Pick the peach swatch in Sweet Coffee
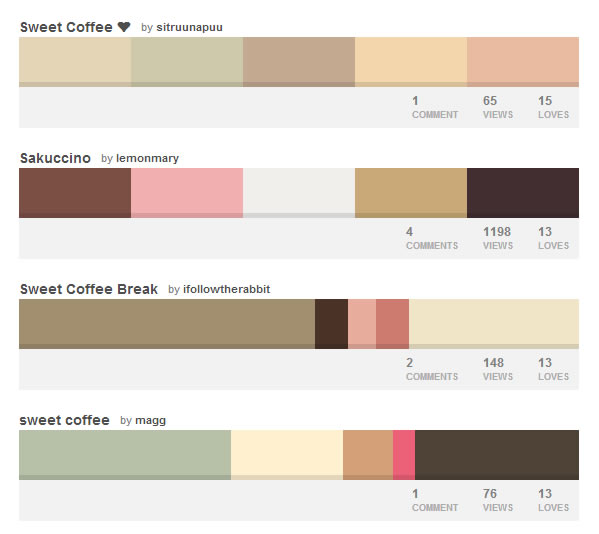Screen dimensions: 599x534 coord(411,62)
